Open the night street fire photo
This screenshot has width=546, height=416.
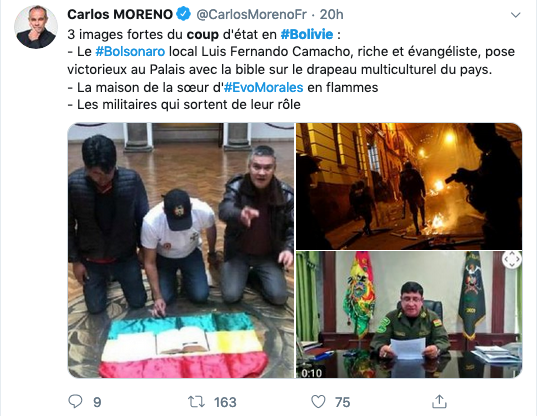coord(409,186)
